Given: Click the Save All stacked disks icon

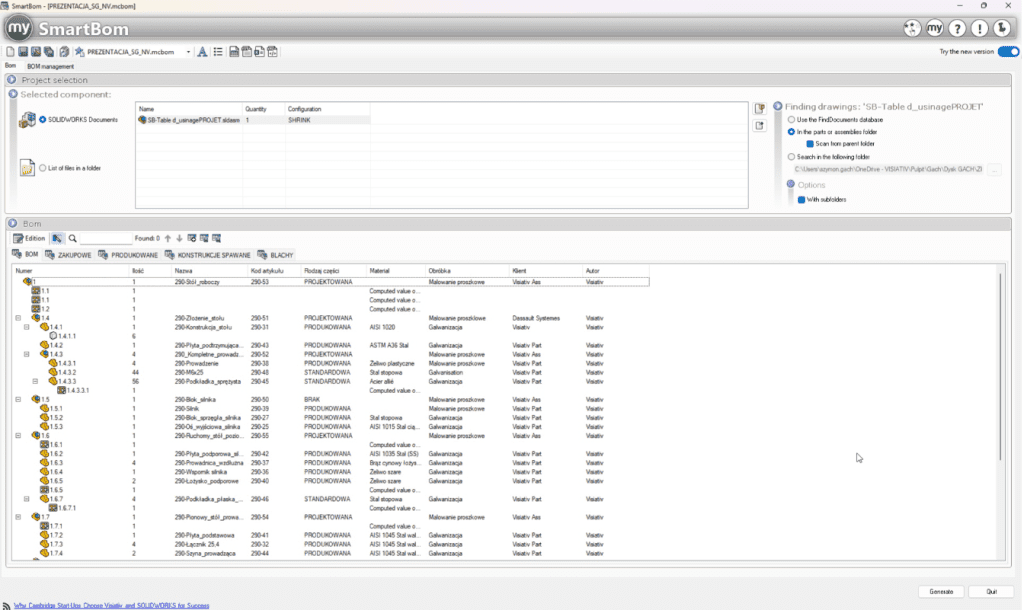Looking at the screenshot, I should pyautogui.click(x=49, y=52).
